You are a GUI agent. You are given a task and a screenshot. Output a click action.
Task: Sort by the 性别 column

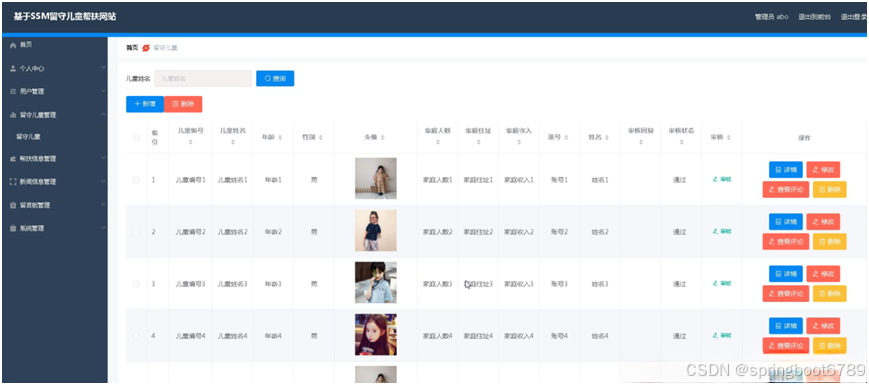tap(320, 137)
